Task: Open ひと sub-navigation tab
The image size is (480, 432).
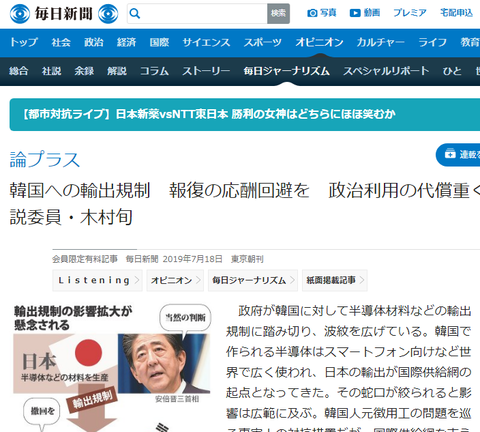Action: [x=452, y=71]
